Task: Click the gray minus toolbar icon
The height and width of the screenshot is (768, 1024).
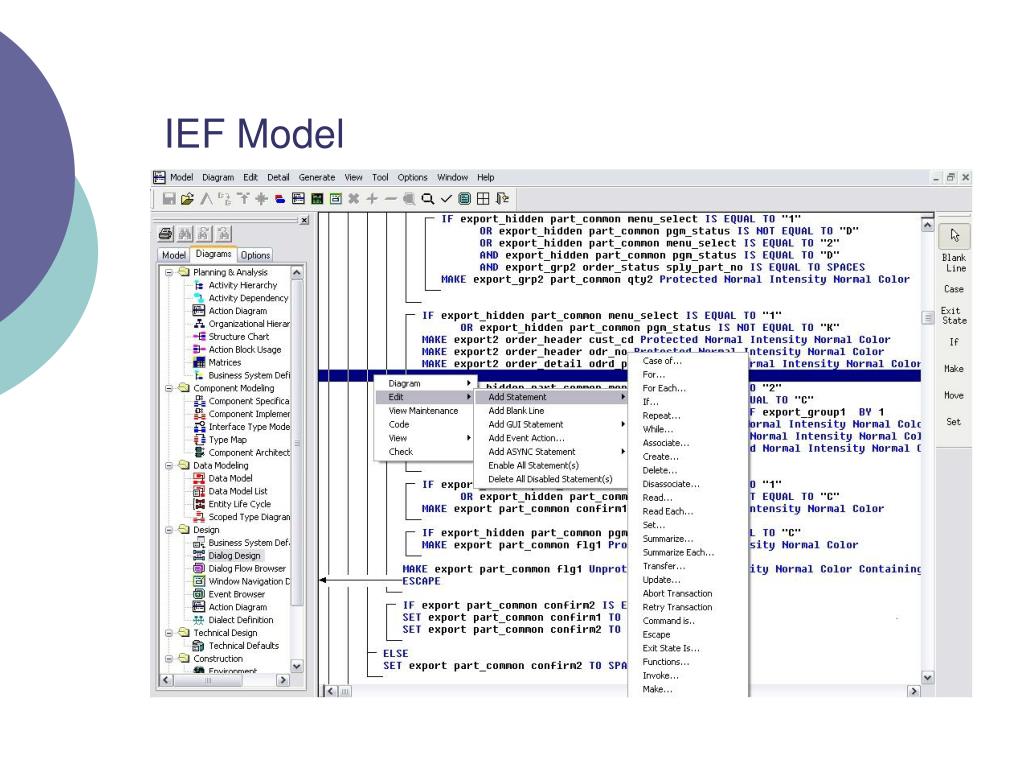Action: [x=391, y=199]
